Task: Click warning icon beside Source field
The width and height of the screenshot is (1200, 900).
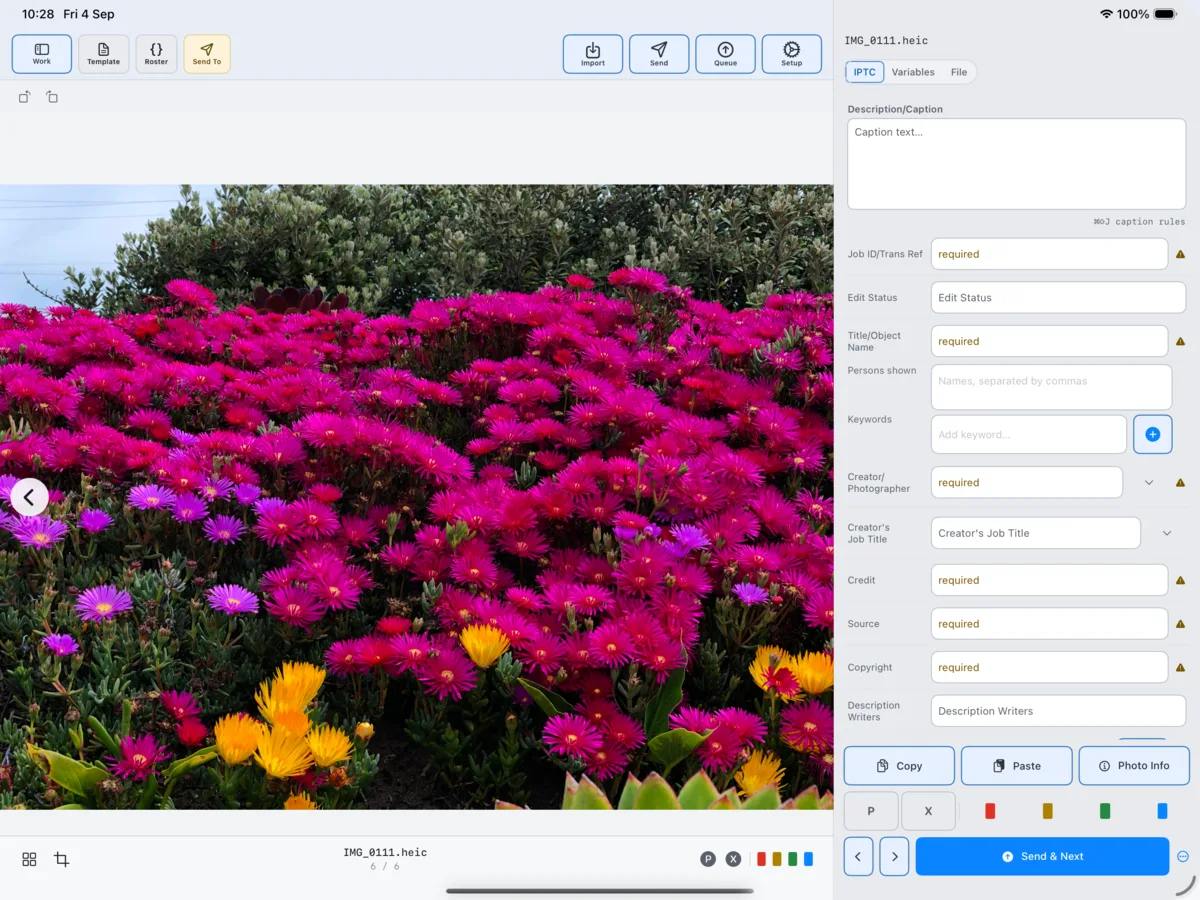Action: pyautogui.click(x=1180, y=624)
